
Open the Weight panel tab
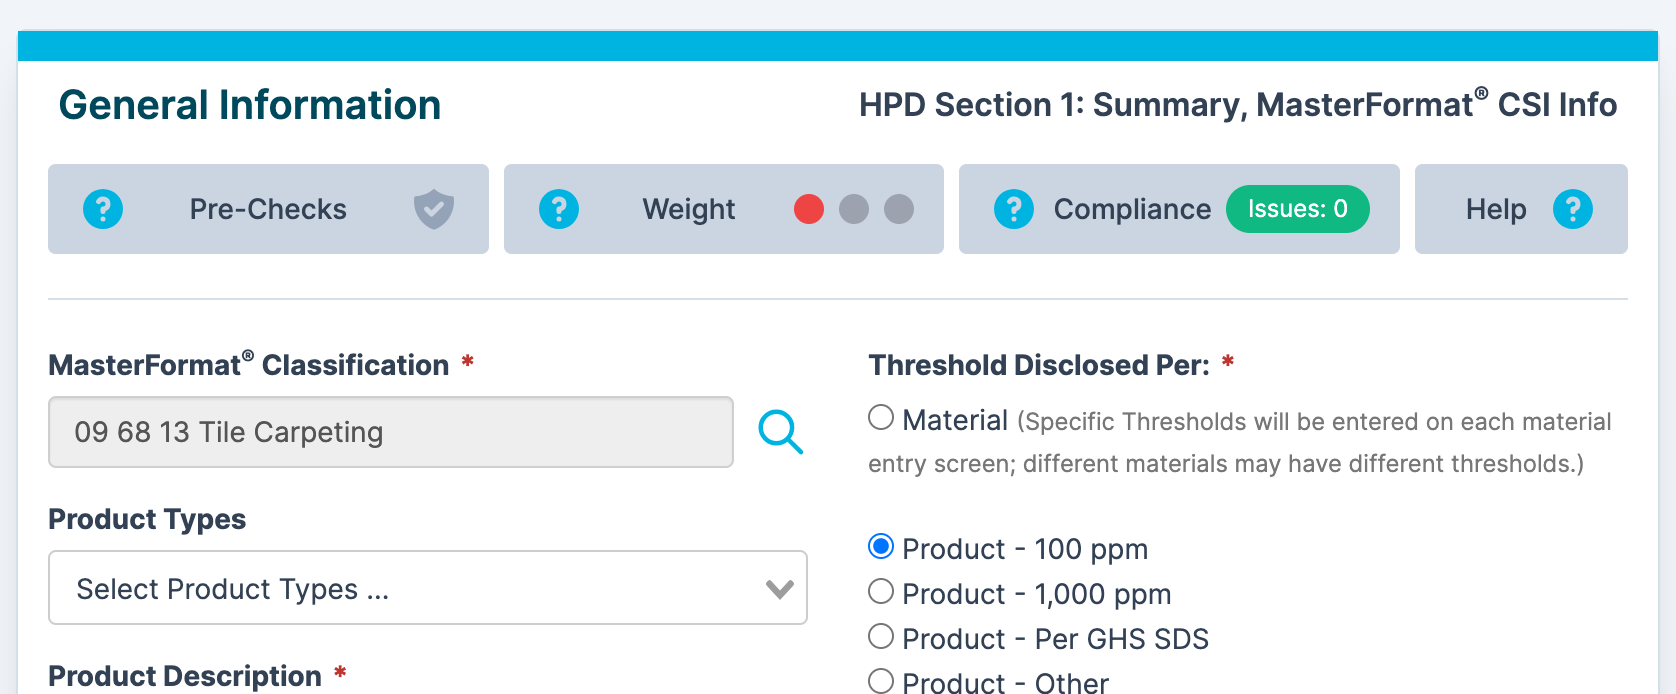(689, 209)
